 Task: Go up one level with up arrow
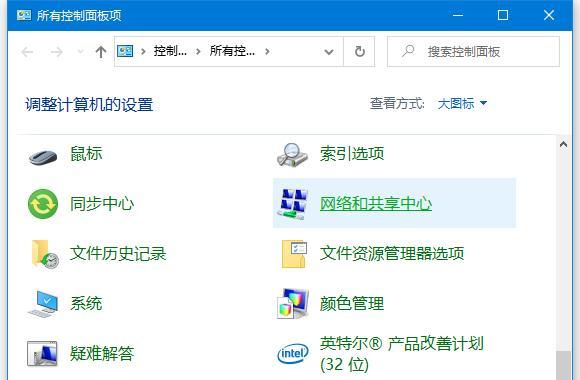(x=101, y=52)
